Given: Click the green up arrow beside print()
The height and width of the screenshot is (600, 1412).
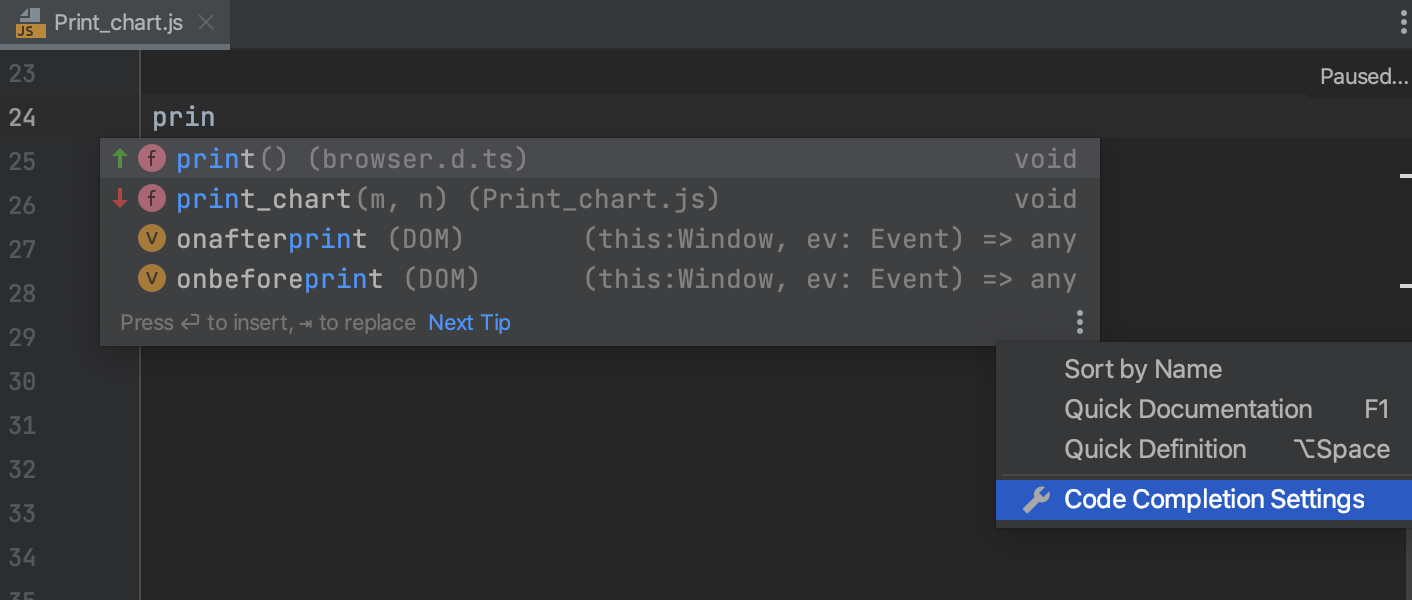Looking at the screenshot, I should [120, 159].
